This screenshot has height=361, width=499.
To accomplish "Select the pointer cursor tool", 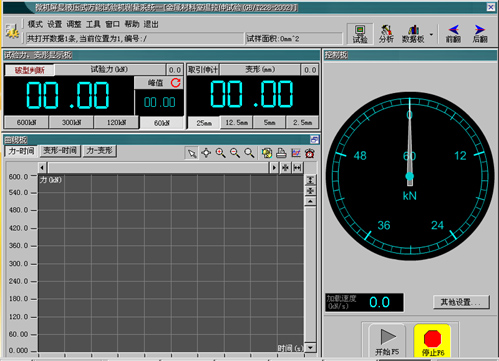I will pos(192,153).
